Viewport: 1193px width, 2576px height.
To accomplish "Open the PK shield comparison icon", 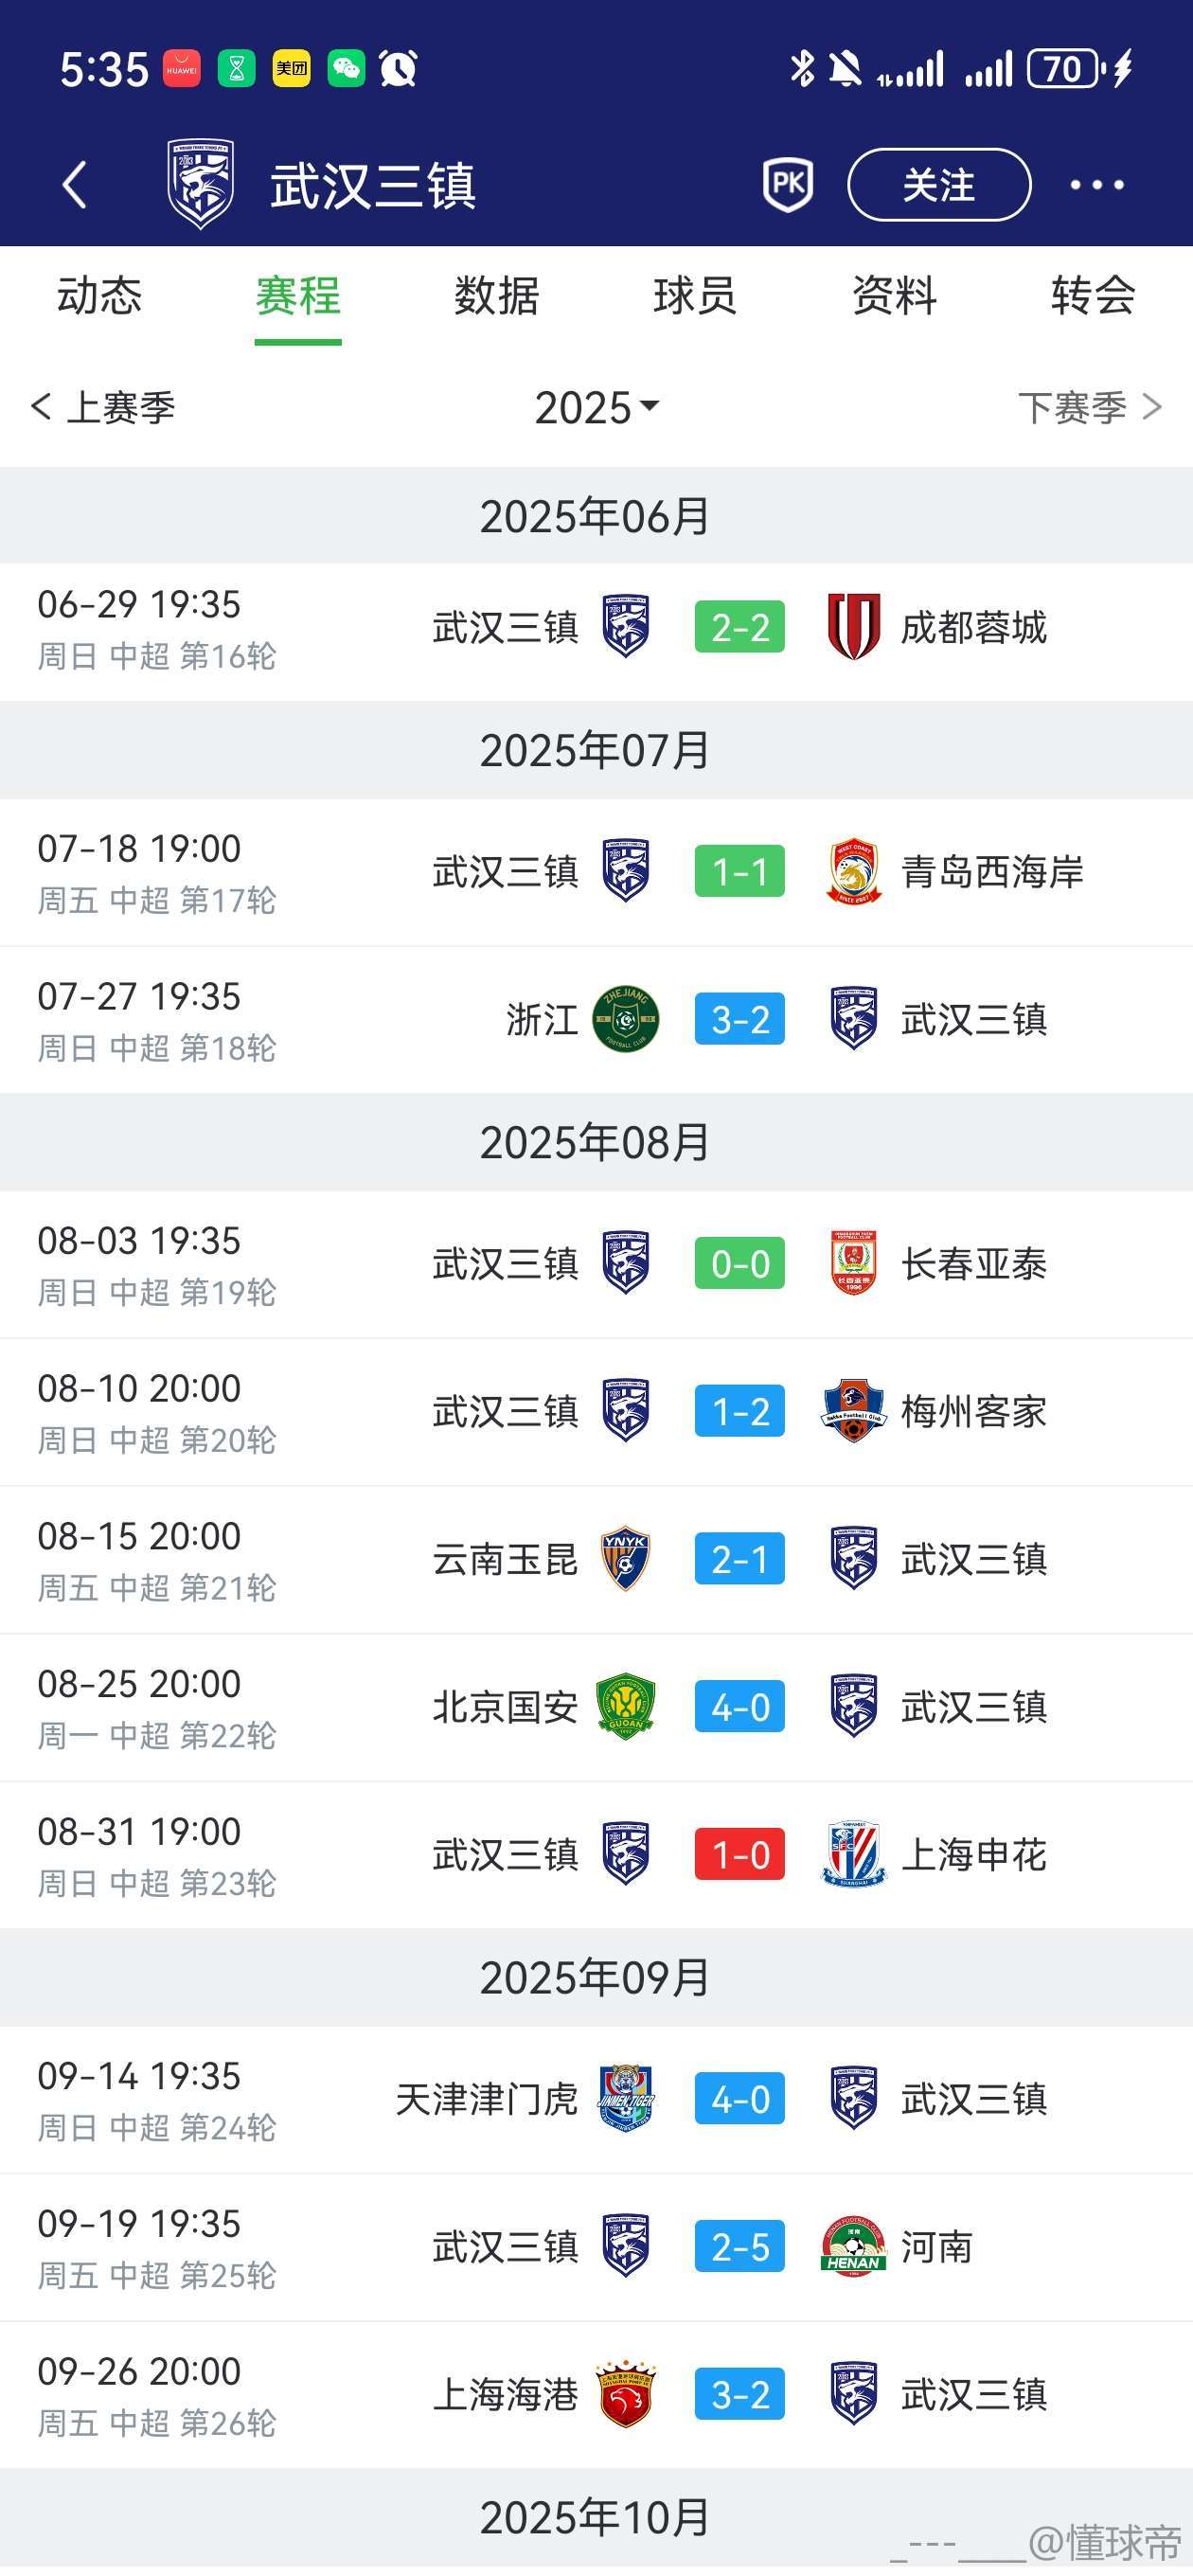I will [x=788, y=184].
